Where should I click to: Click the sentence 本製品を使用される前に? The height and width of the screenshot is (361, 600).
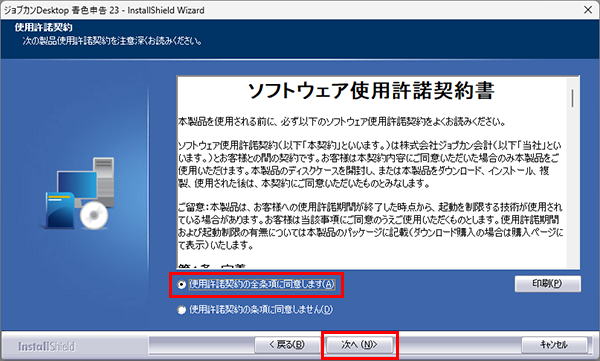click(341, 122)
